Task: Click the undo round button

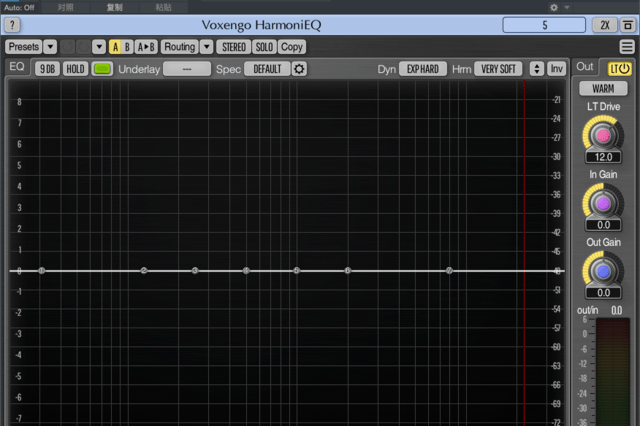Action: click(68, 47)
